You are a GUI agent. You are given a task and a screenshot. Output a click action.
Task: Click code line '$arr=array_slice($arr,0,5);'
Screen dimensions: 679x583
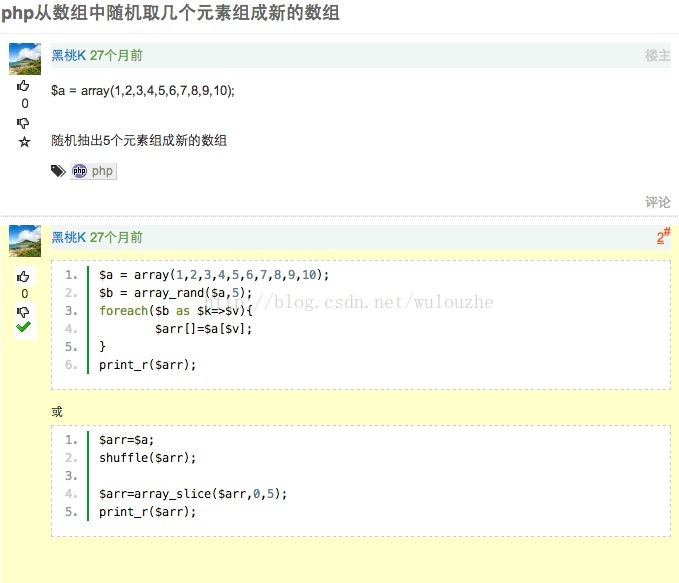(193, 494)
